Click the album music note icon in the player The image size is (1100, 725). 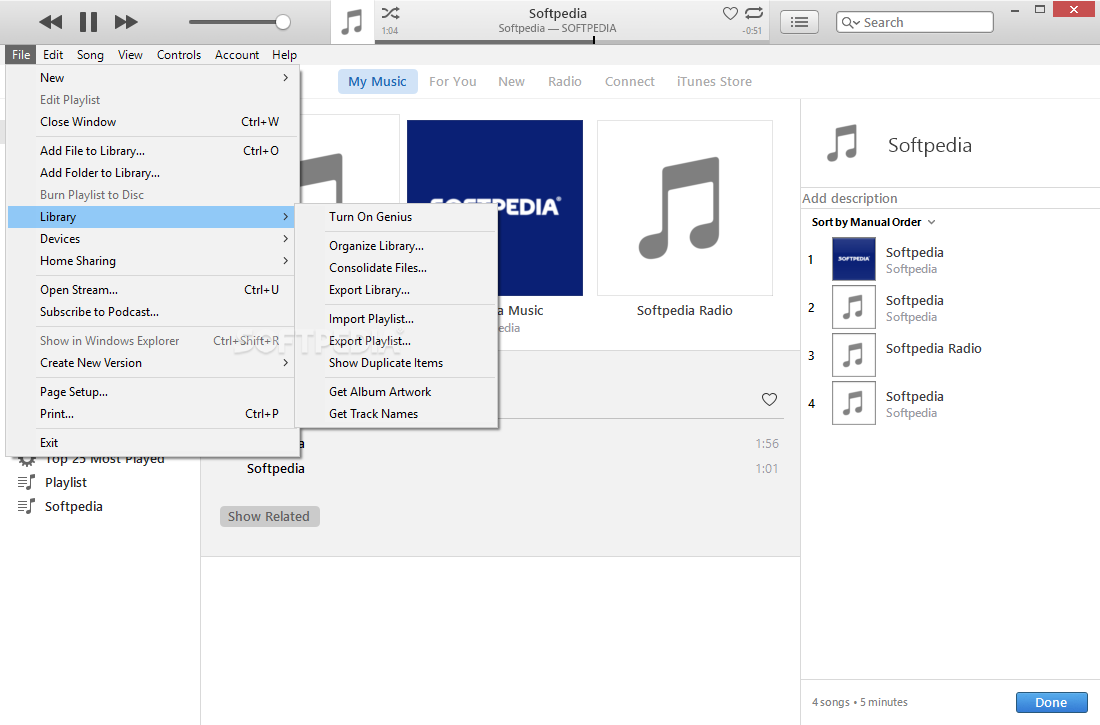(352, 22)
